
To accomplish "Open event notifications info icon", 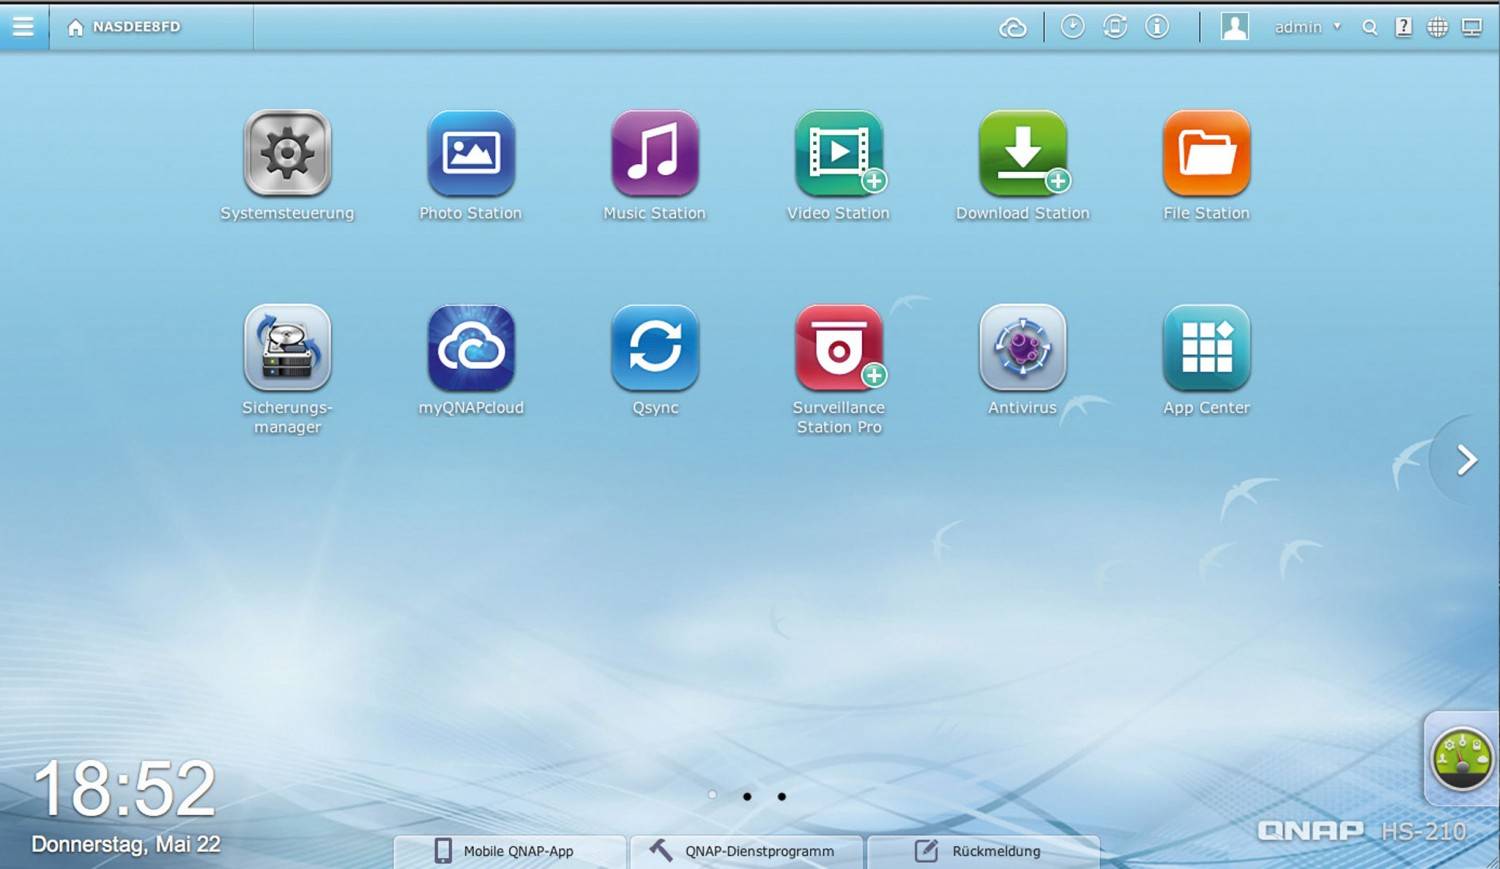I will click(x=1157, y=27).
